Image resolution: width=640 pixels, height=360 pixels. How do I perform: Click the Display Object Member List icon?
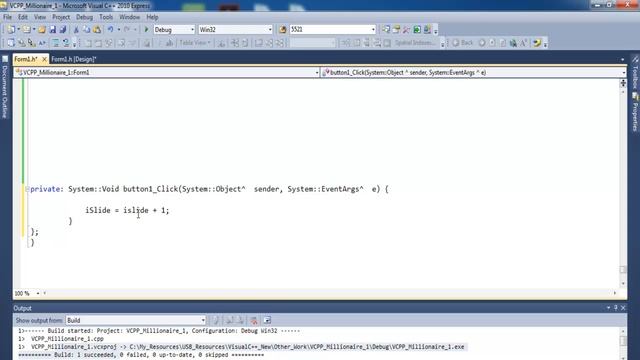[11, 43]
